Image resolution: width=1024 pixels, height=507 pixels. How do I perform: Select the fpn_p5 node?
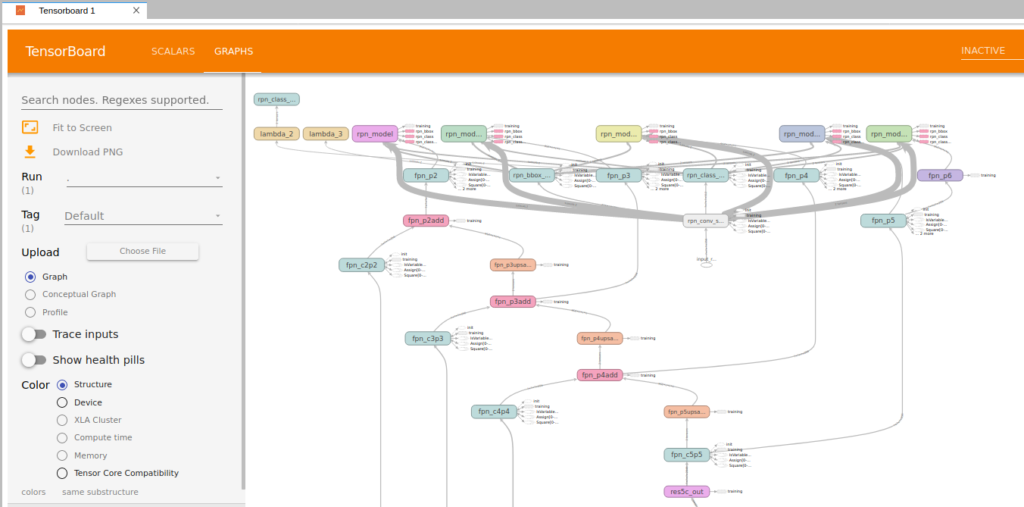click(x=884, y=221)
